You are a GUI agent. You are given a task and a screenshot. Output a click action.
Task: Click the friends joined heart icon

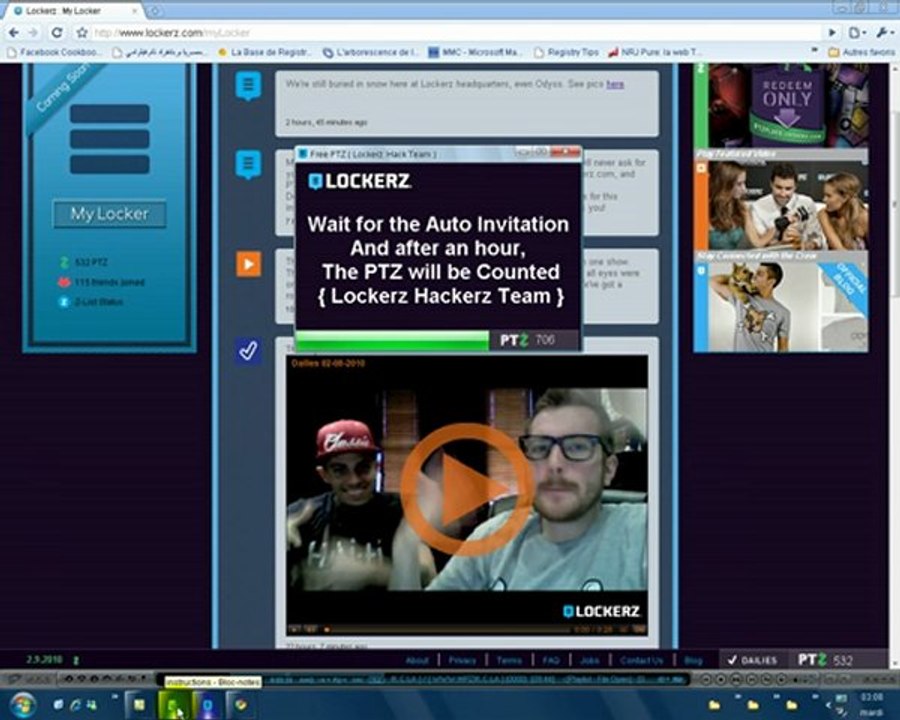(x=64, y=282)
